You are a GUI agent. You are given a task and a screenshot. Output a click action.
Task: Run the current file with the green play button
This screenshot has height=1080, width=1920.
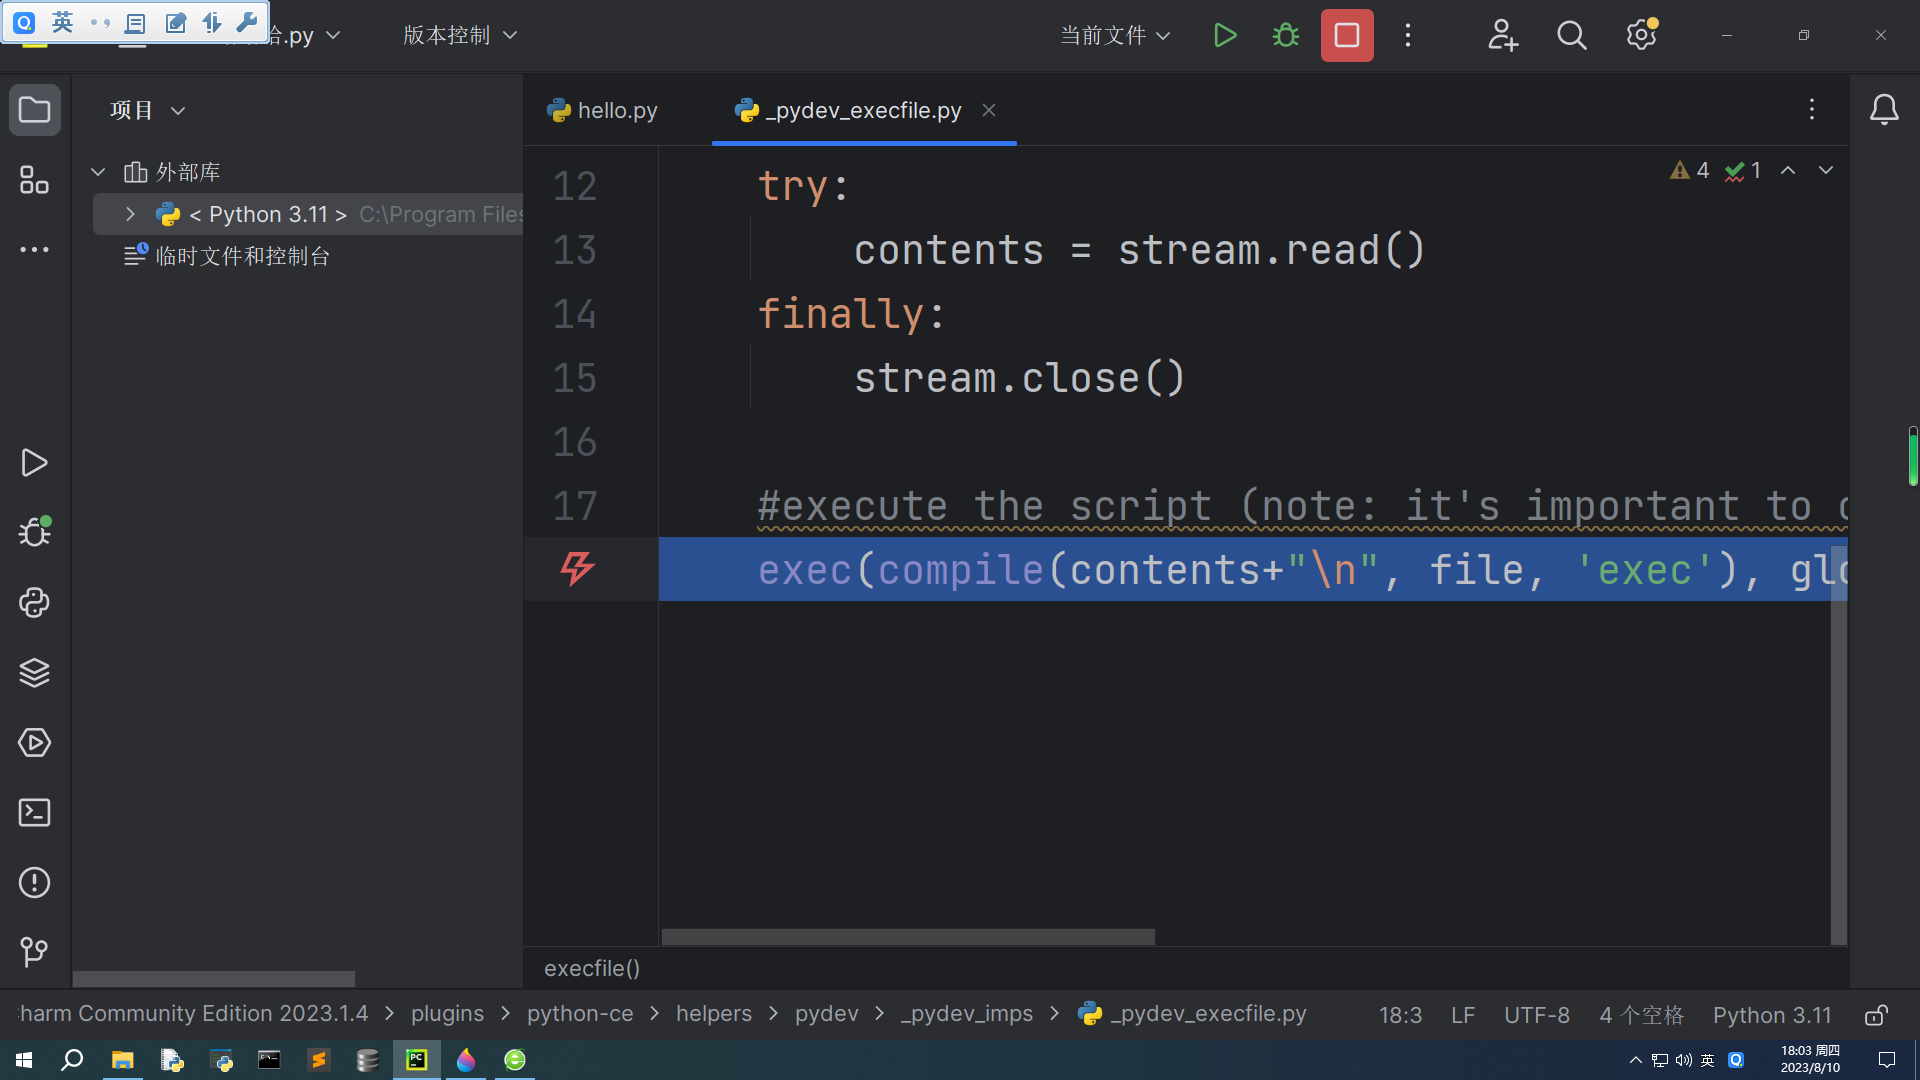[1225, 36]
